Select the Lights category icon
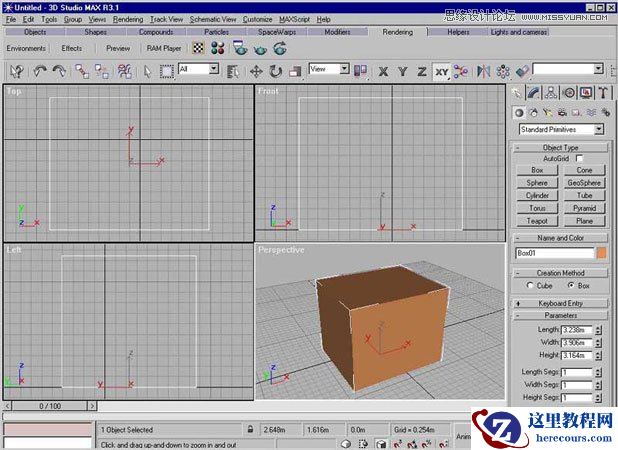Screen dimensions: 618x450 548,113
